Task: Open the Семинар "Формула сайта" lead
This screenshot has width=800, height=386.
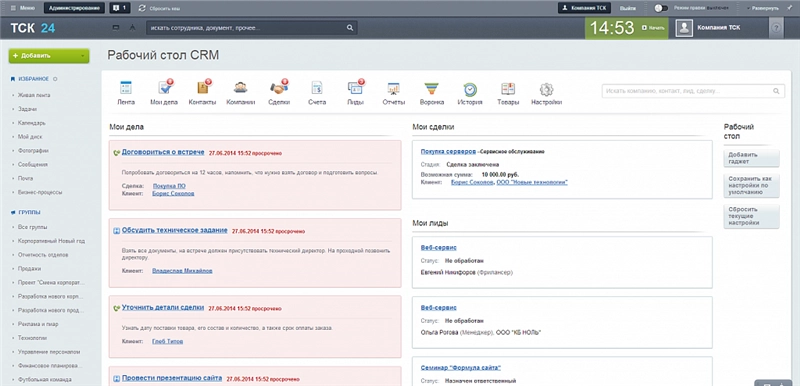Action: click(461, 367)
